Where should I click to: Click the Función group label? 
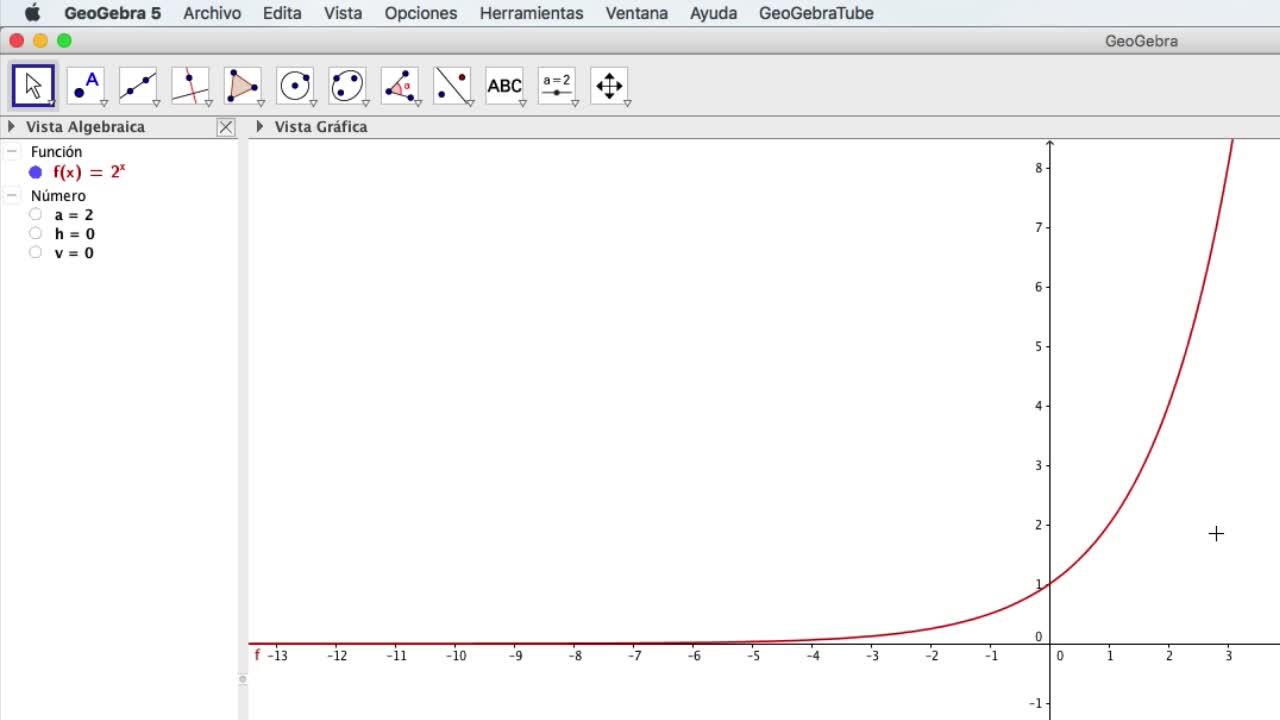click(x=56, y=152)
